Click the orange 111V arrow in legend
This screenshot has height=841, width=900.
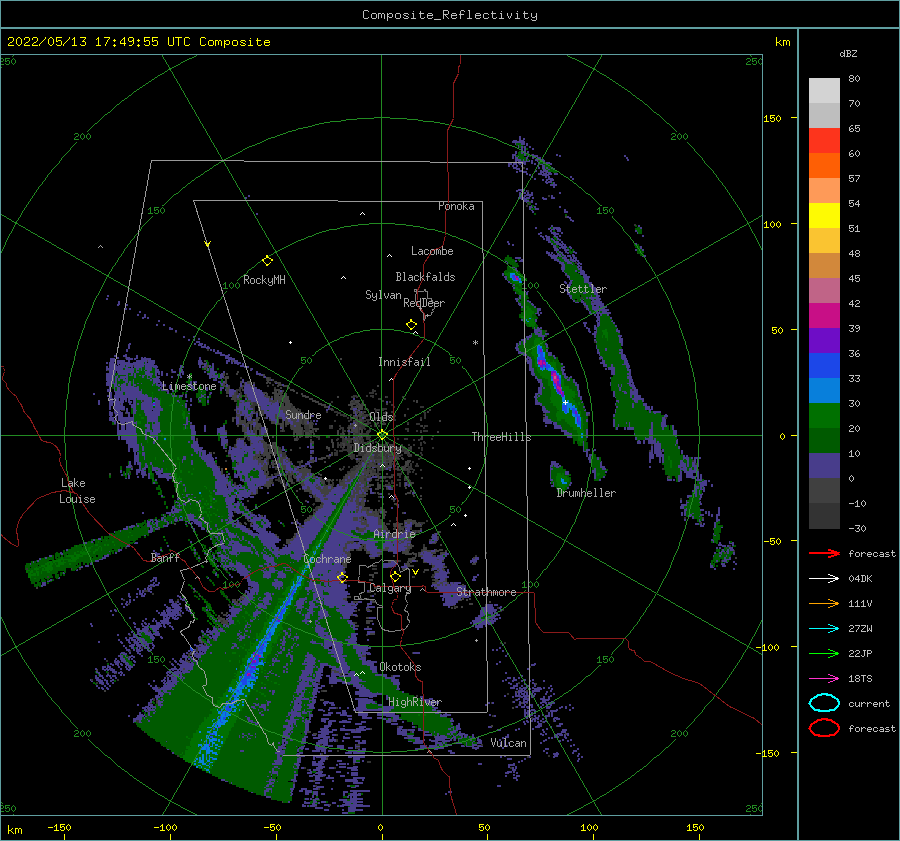tap(824, 603)
